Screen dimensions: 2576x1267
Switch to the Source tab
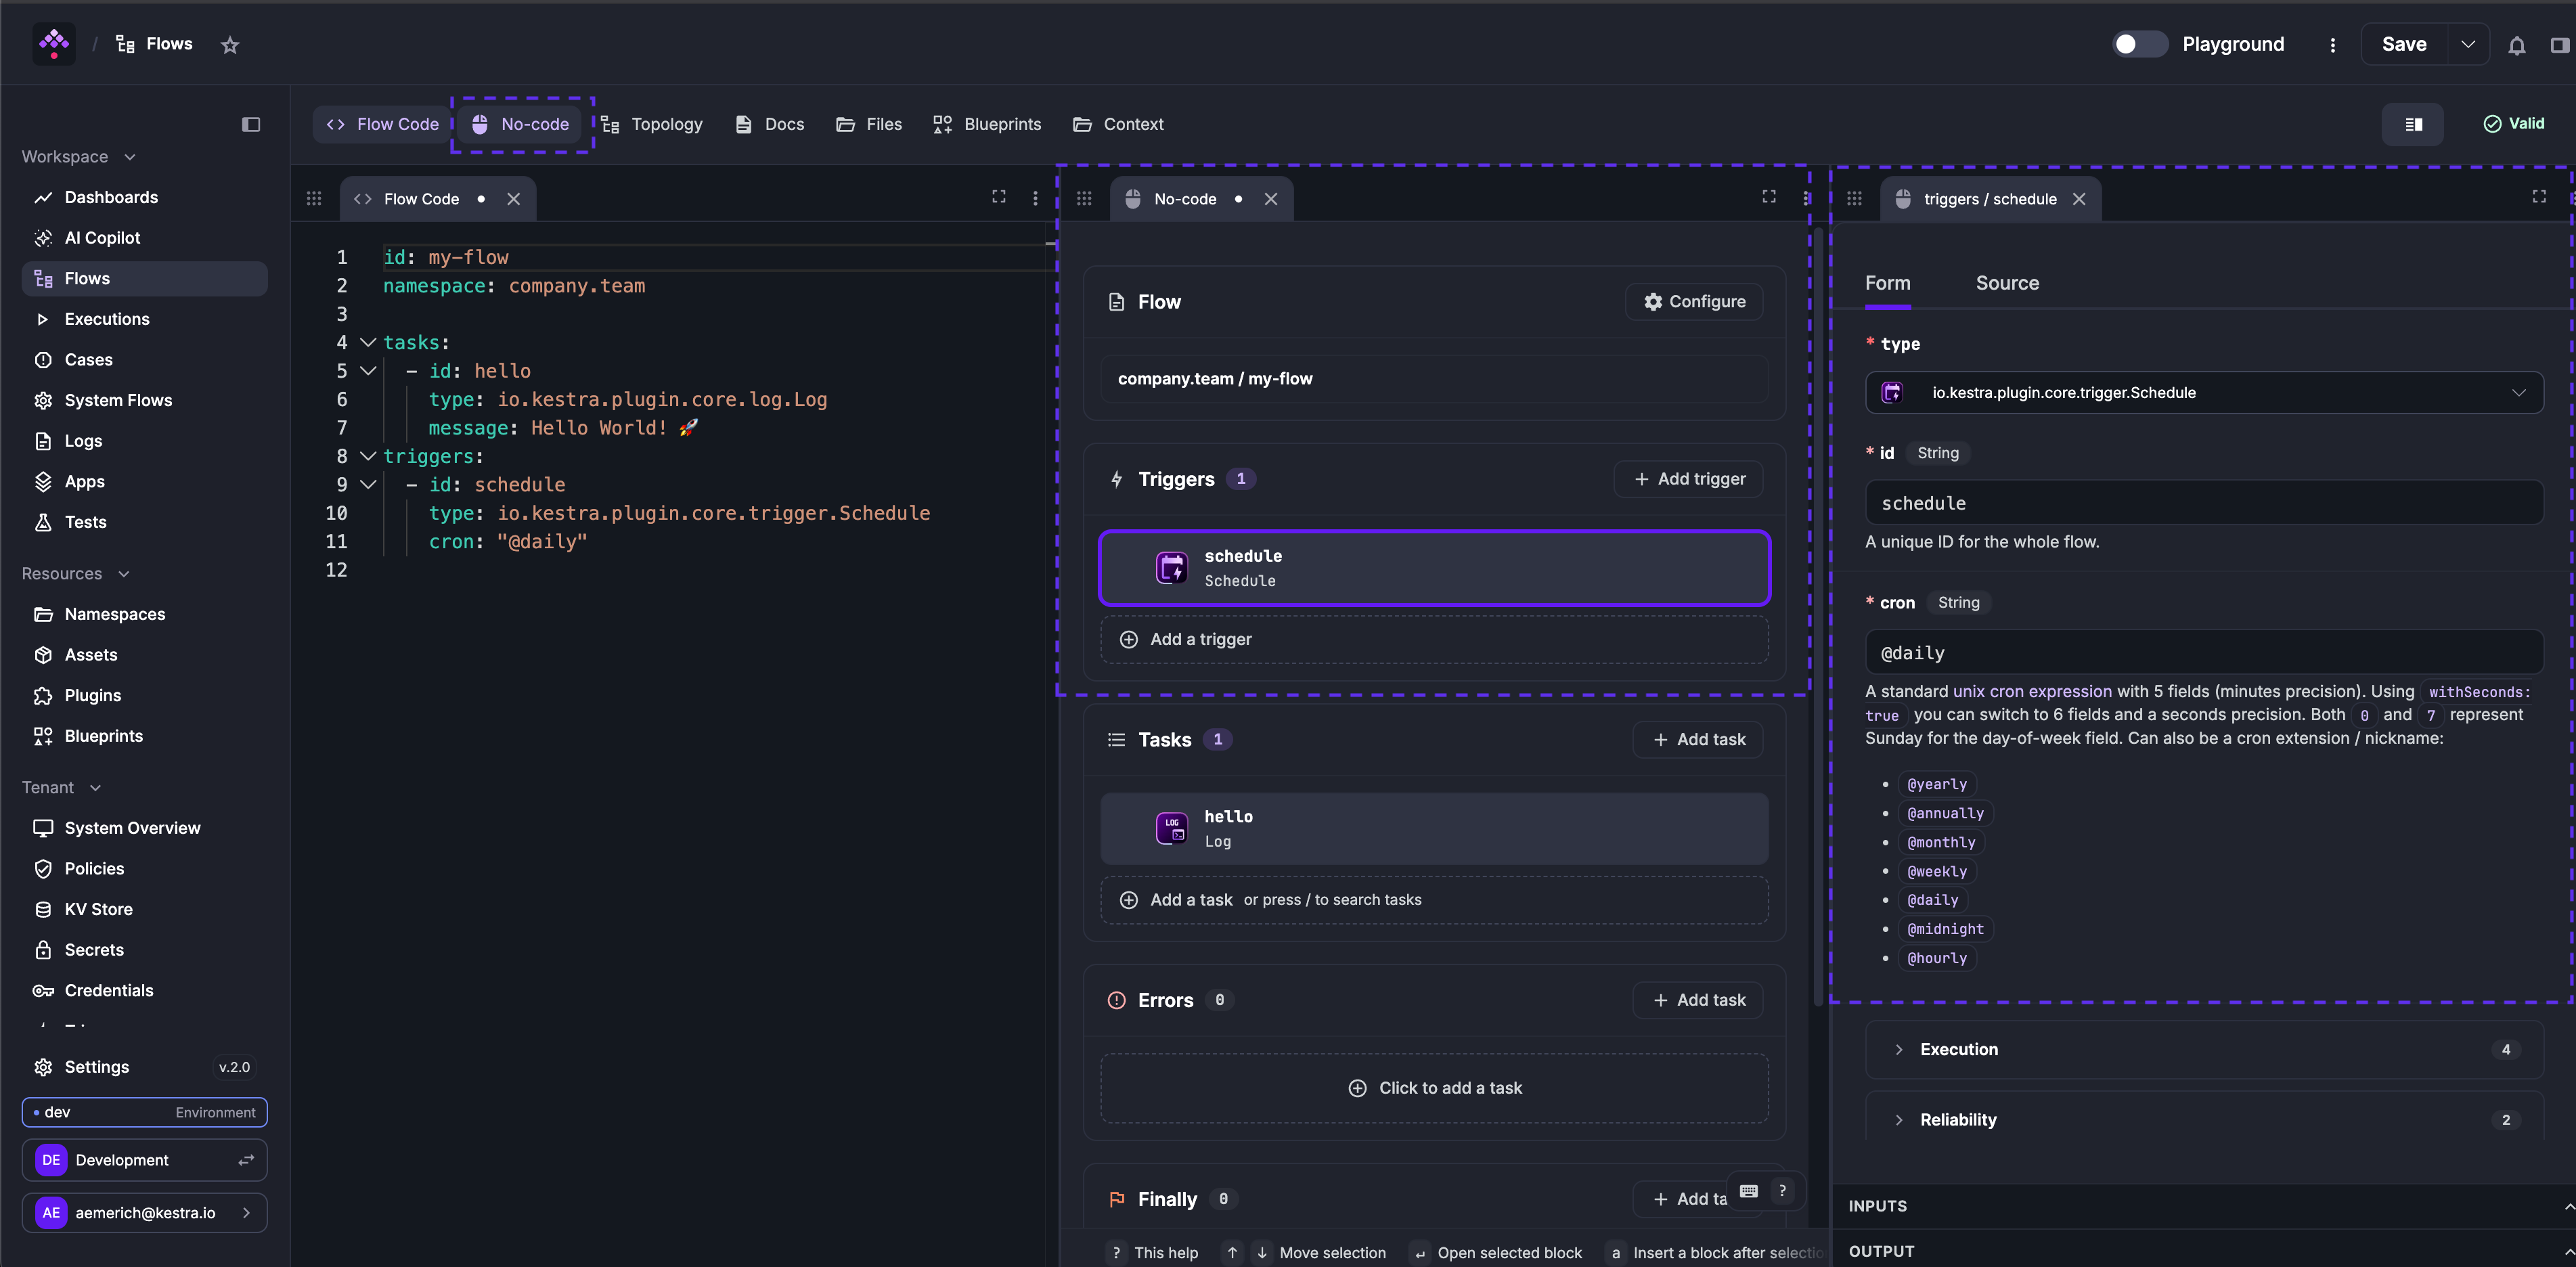(x=2007, y=283)
